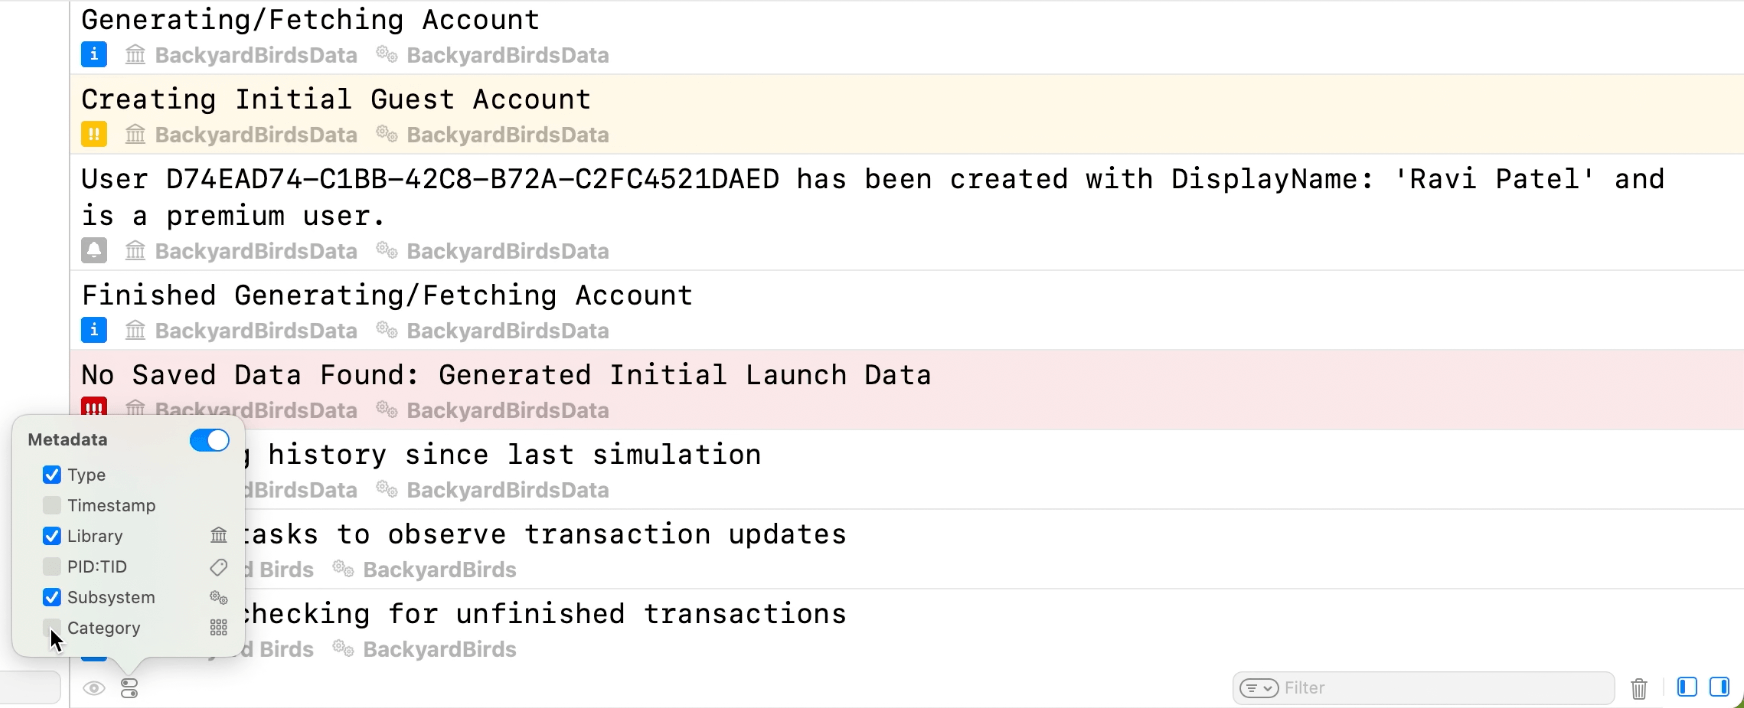The image size is (1744, 708).
Task: Enable the Timestamp checkbox
Action: pos(52,505)
